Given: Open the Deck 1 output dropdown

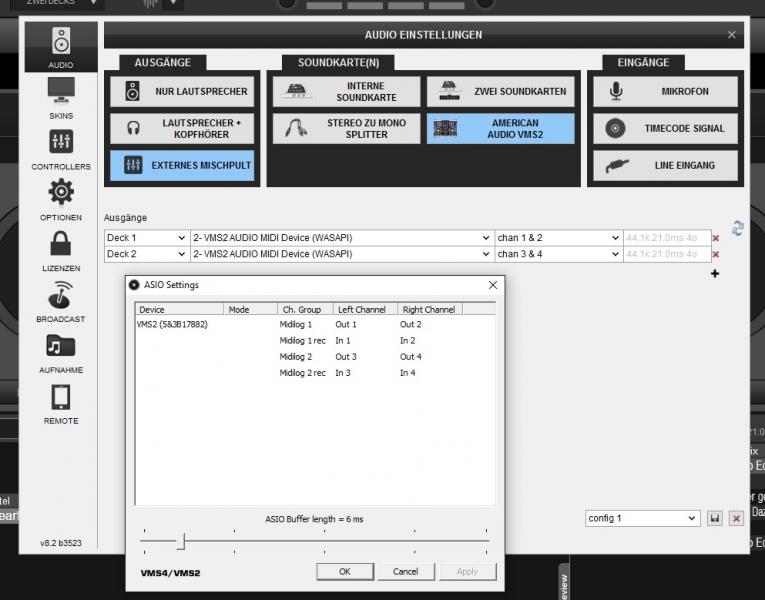Looking at the screenshot, I should [x=146, y=238].
